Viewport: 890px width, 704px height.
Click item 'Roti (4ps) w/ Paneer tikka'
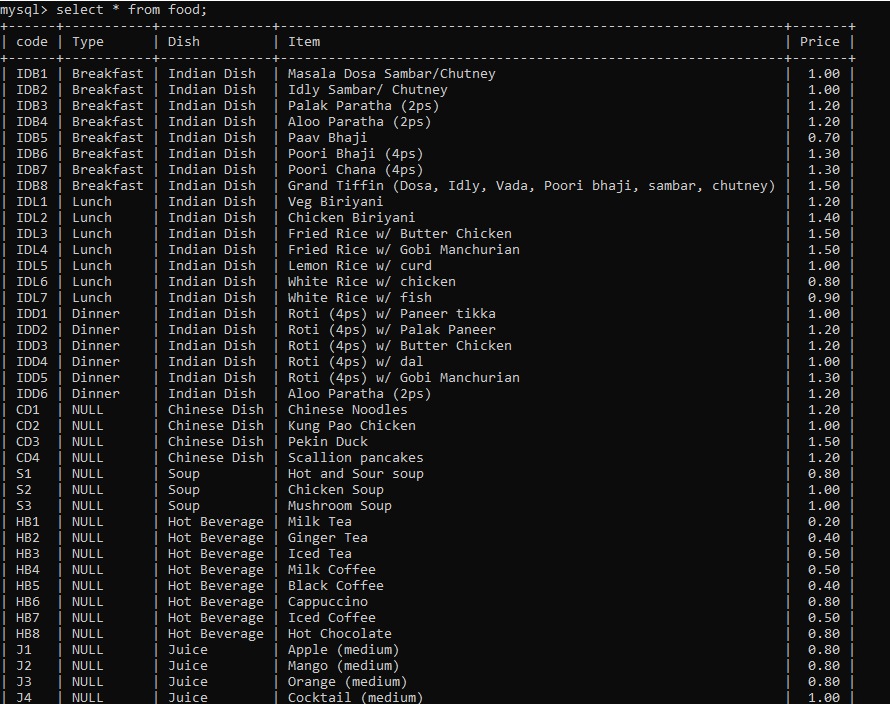[x=392, y=313]
